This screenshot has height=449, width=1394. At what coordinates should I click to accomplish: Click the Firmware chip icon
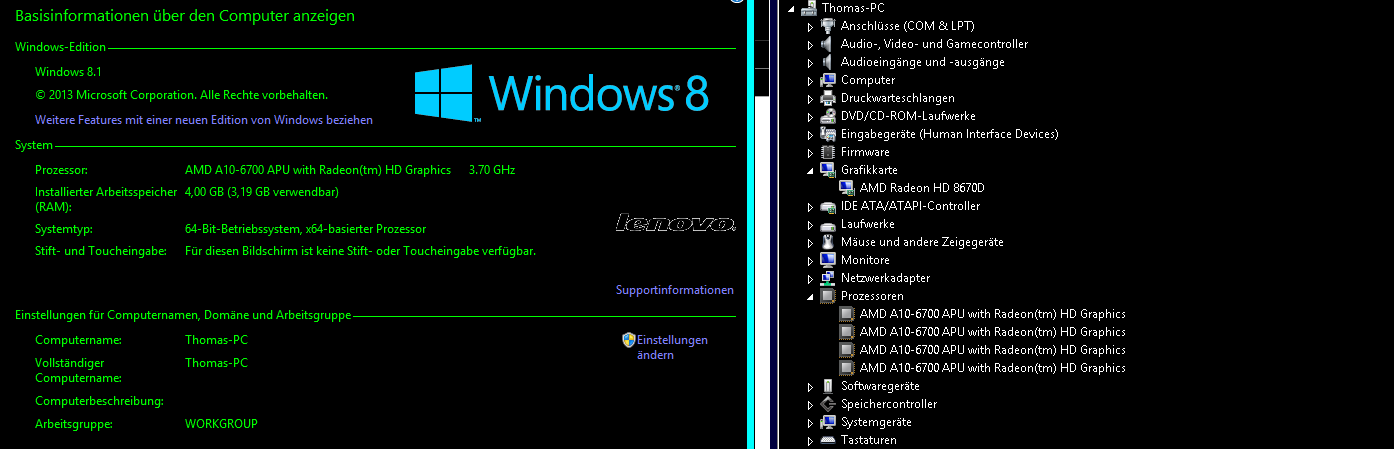coord(827,152)
